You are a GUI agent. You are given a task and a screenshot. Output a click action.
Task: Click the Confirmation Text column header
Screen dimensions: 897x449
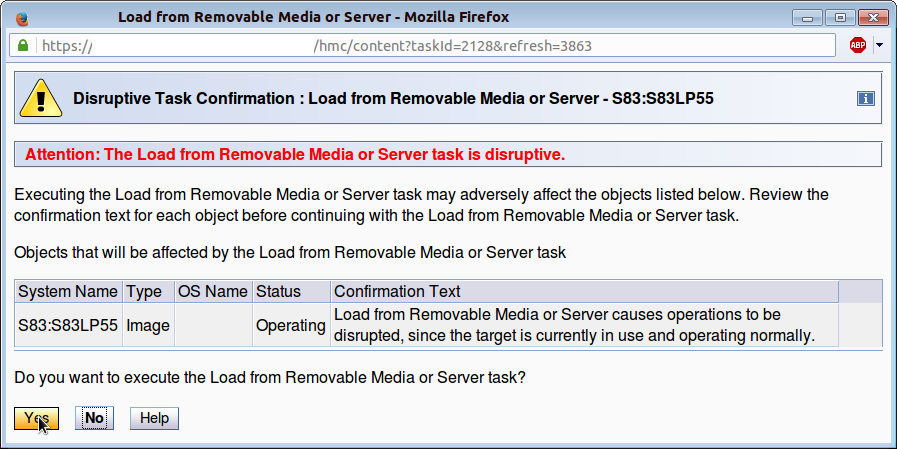tap(397, 291)
